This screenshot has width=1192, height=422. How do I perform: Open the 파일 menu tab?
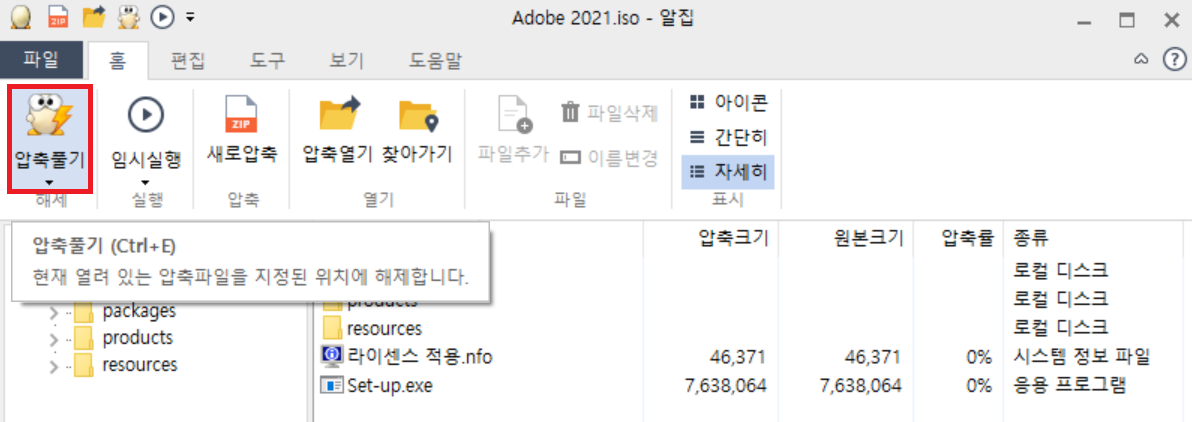tap(41, 59)
